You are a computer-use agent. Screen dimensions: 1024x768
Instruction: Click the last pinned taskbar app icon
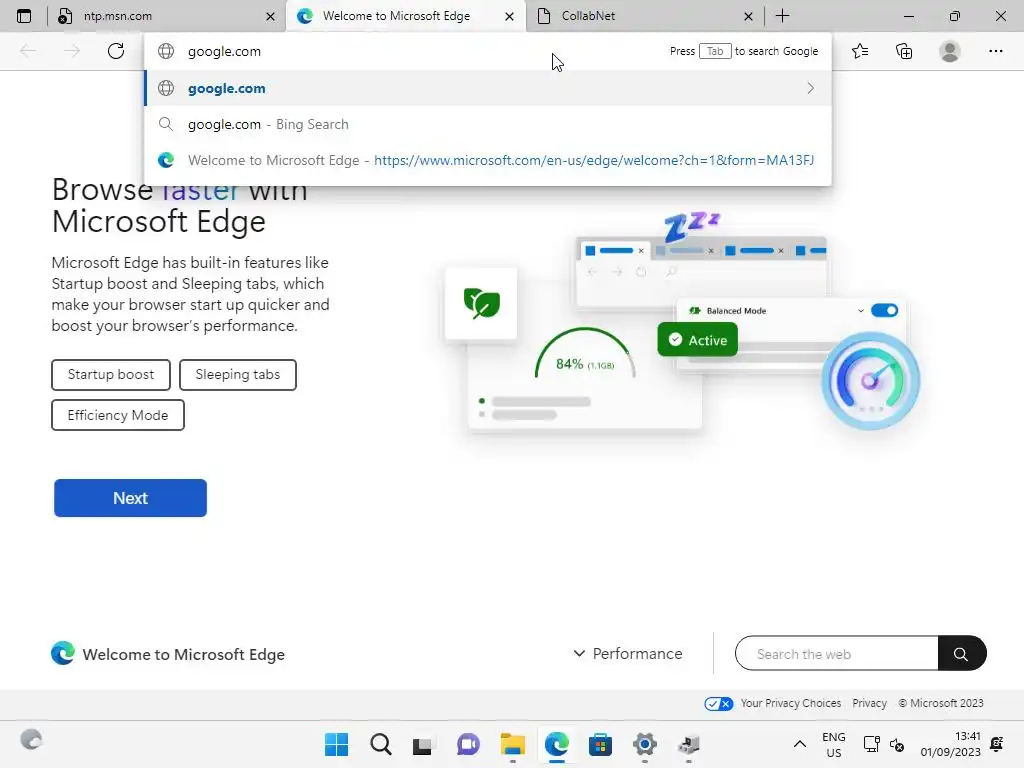688,744
